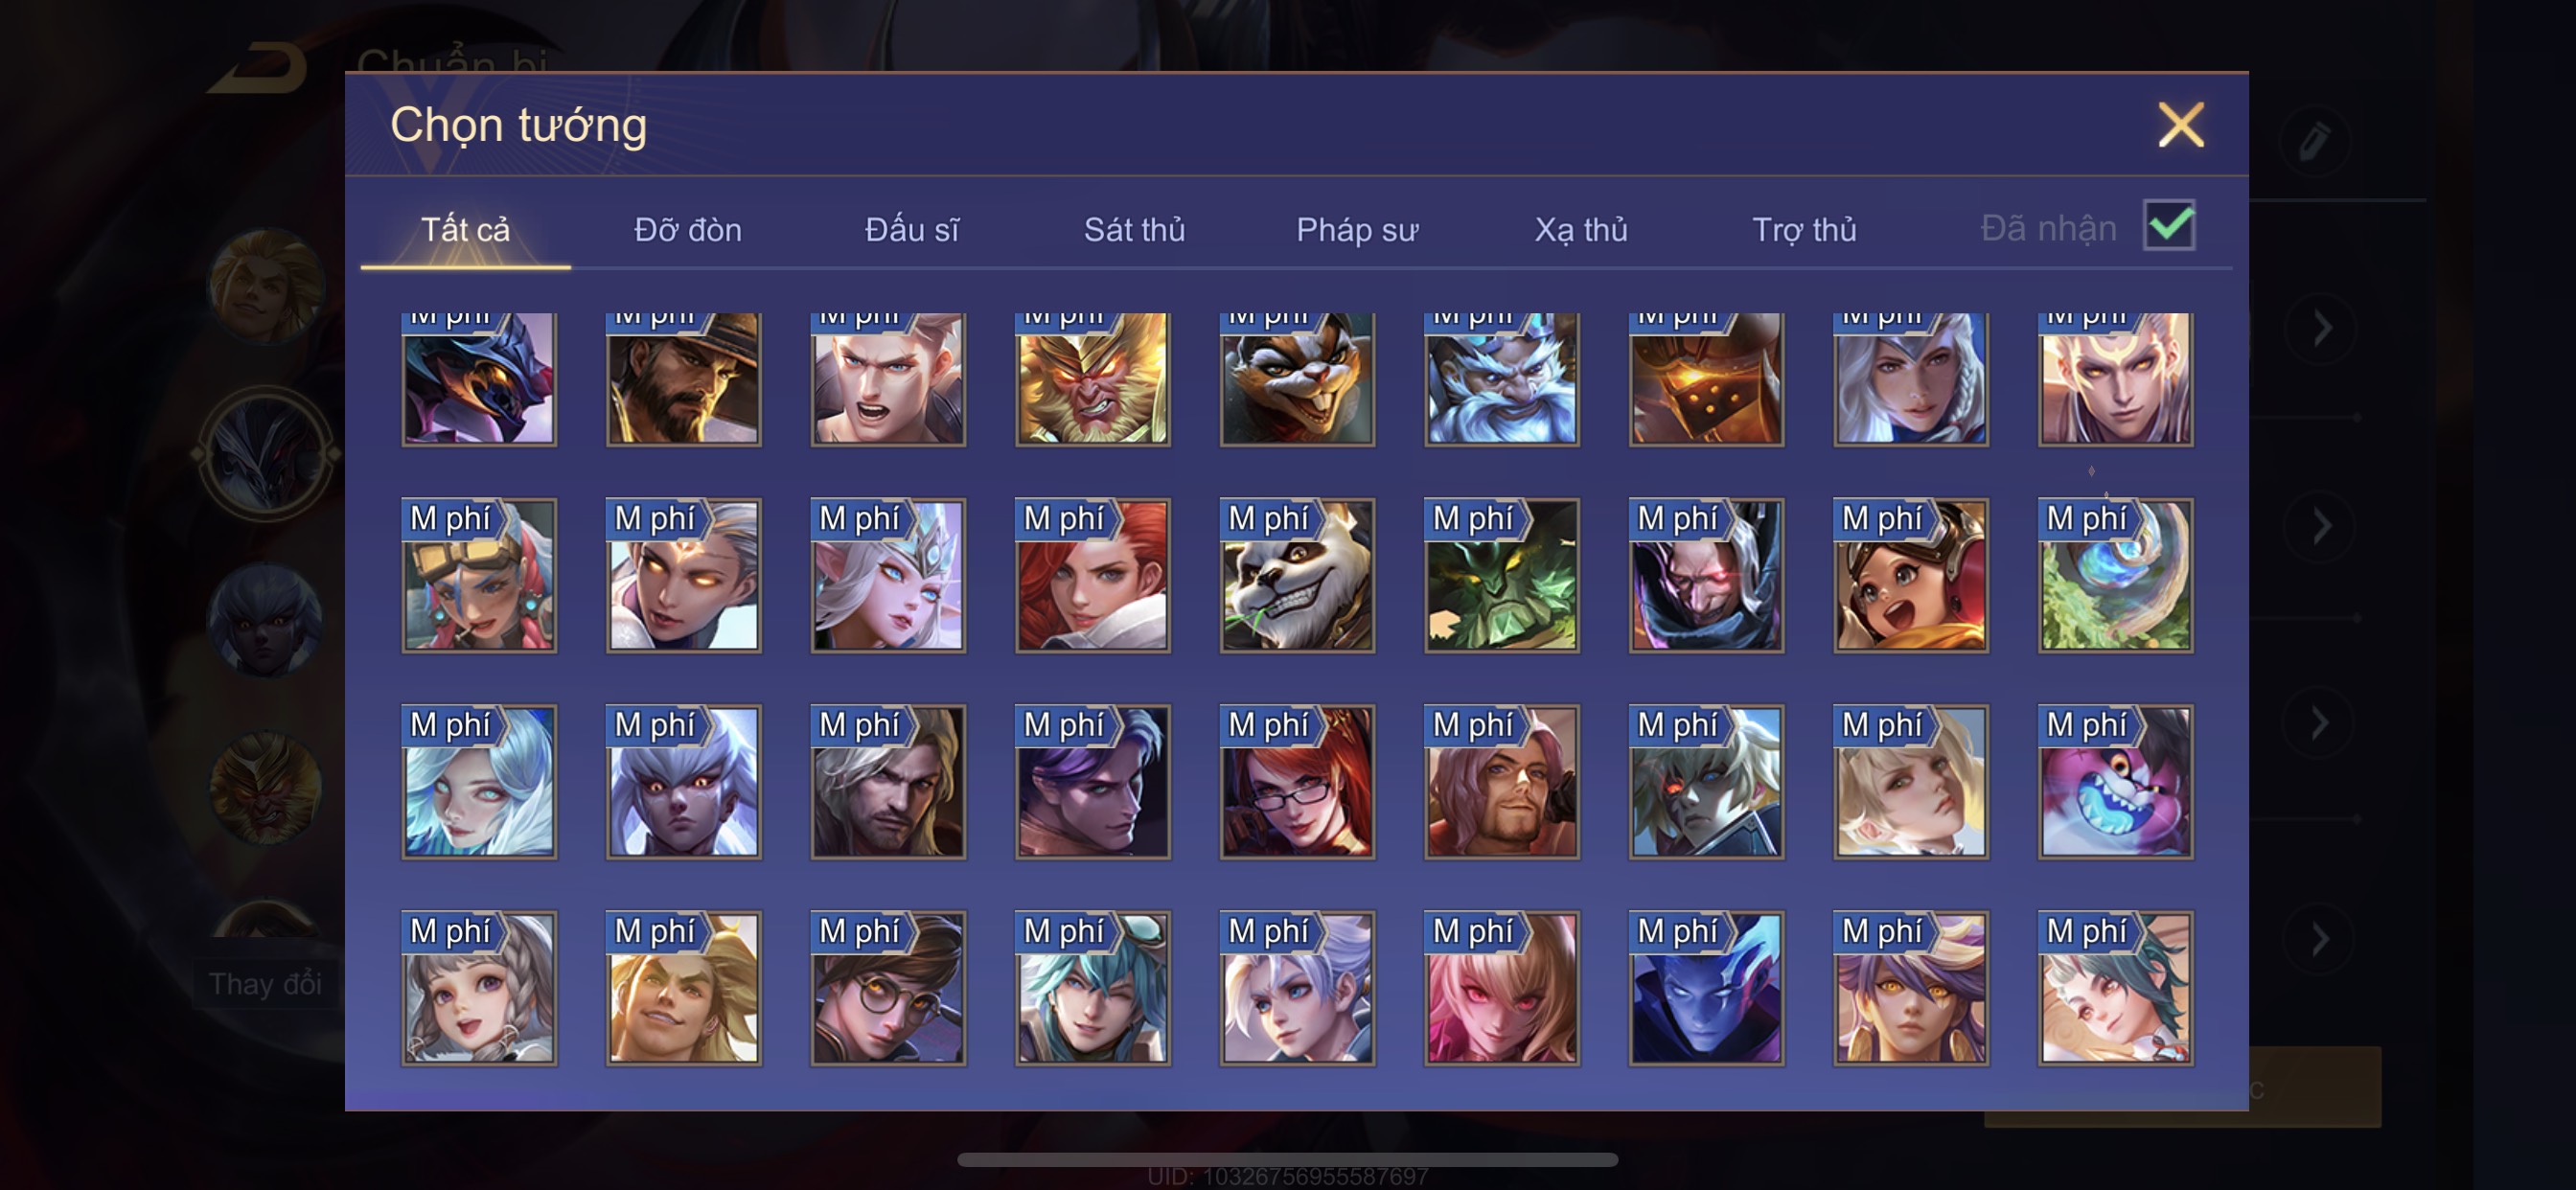Select the goggles-wearing girl hero portrait
Screen dimensions: 2576x1190
click(x=479, y=575)
